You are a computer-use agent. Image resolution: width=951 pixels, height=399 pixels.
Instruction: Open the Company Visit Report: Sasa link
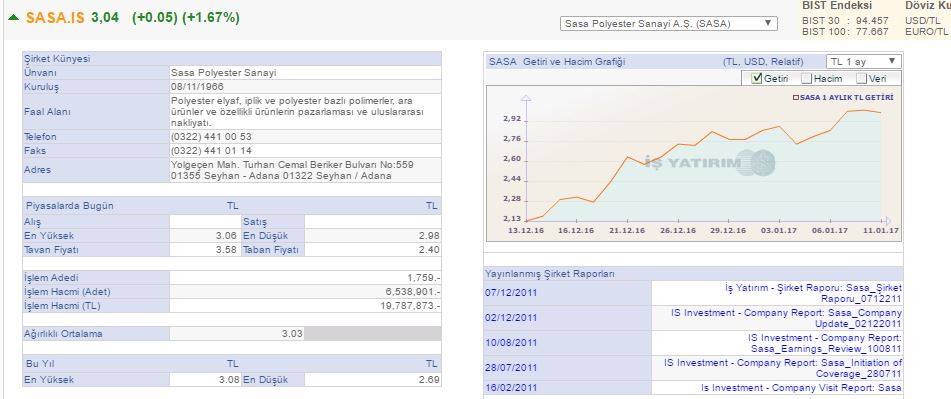pos(802,387)
